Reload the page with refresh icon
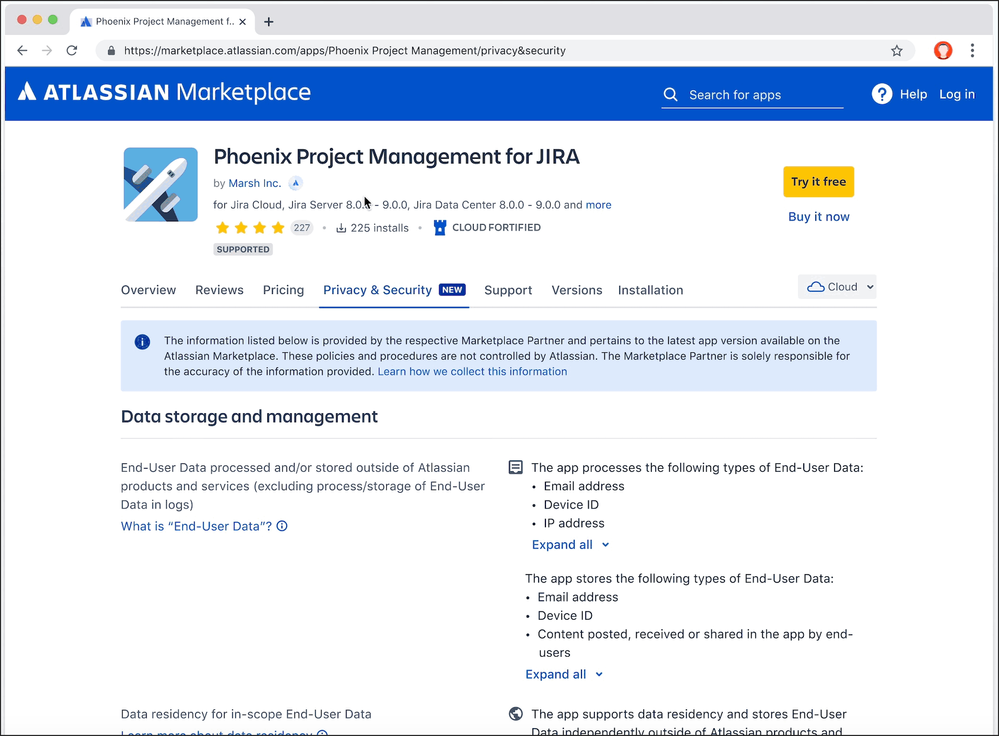Viewport: 999px width, 736px height. (72, 50)
